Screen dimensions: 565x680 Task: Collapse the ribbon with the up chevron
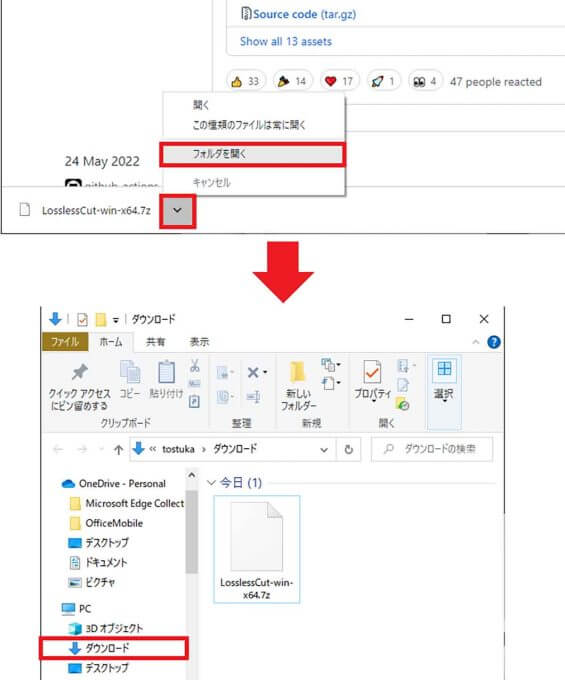[476, 342]
